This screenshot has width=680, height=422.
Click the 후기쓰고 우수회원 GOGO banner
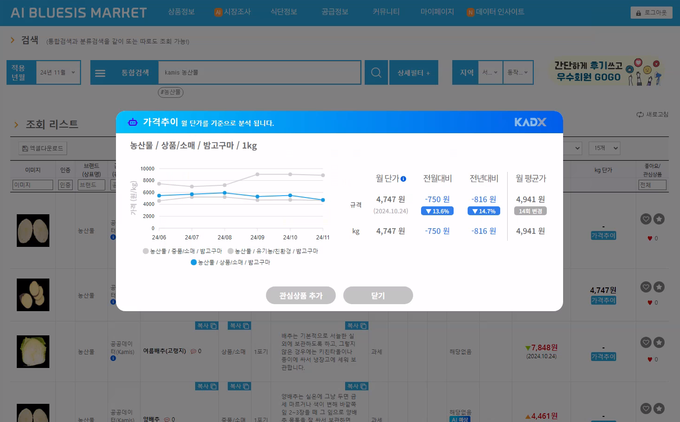(x=608, y=72)
